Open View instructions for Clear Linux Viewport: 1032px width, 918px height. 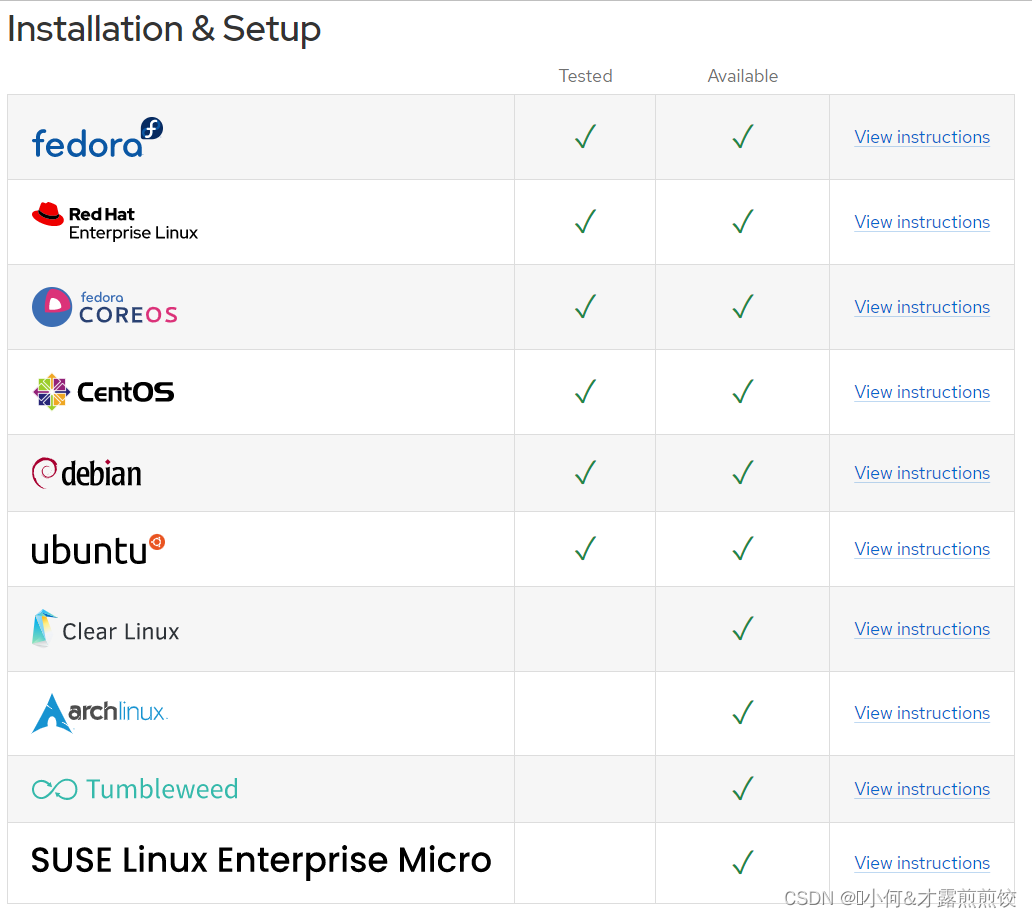[x=922, y=629]
